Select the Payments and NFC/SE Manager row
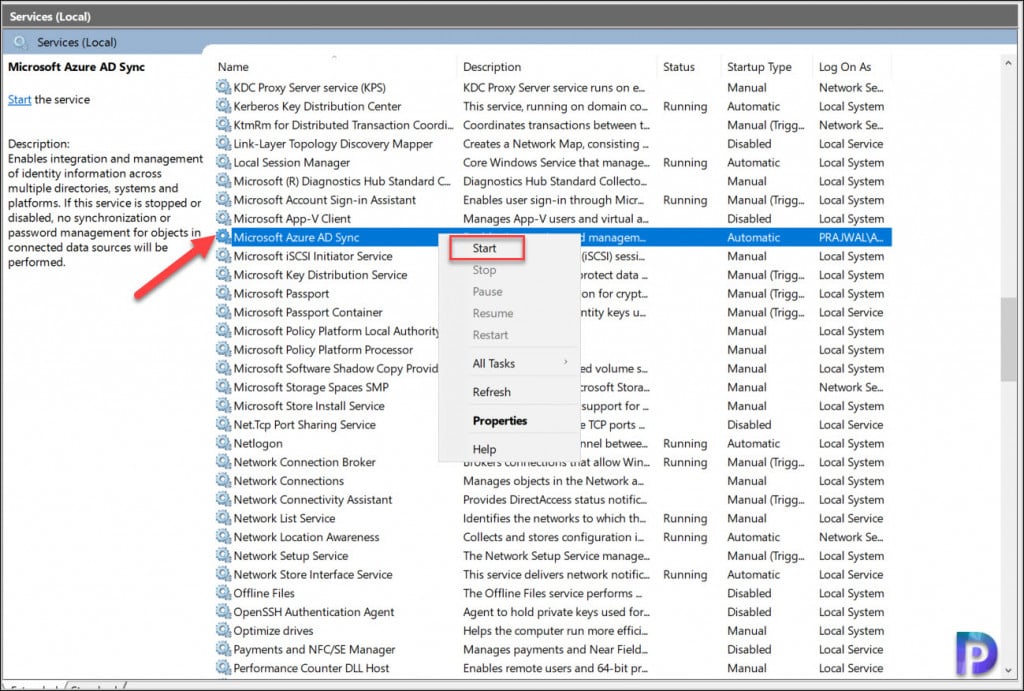Image resolution: width=1024 pixels, height=691 pixels. point(552,649)
